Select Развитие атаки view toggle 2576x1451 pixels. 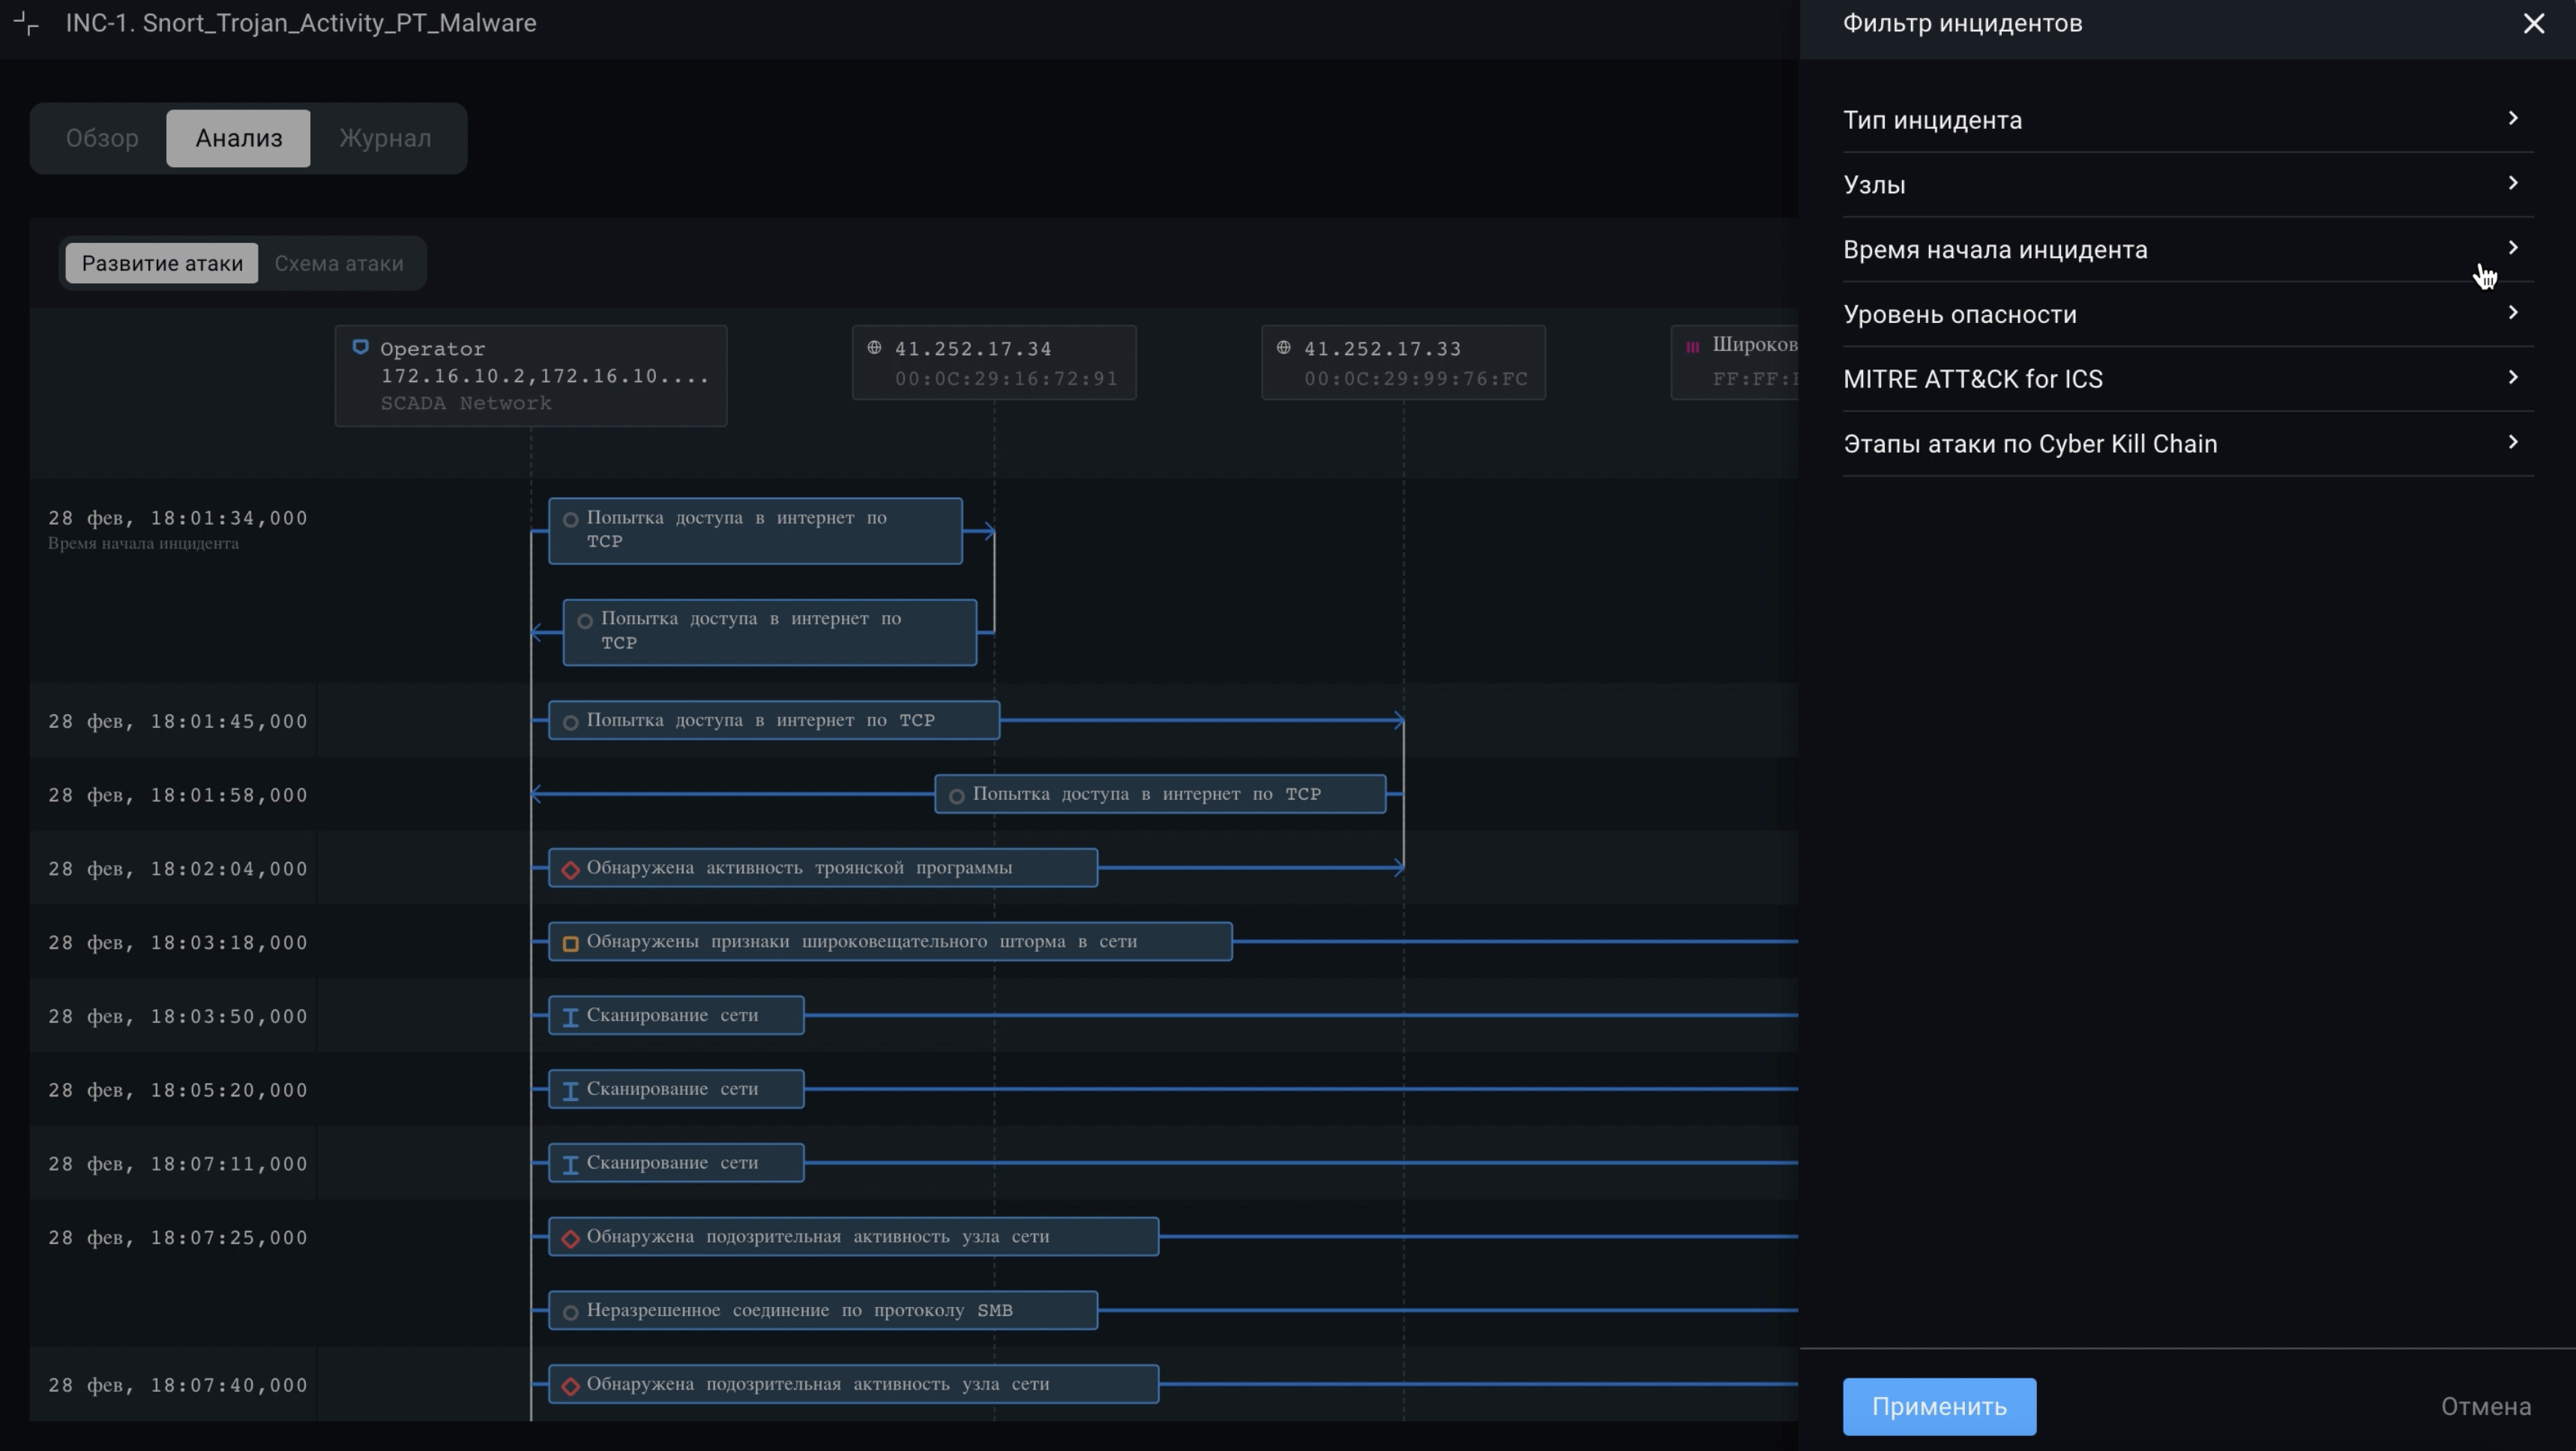162,263
